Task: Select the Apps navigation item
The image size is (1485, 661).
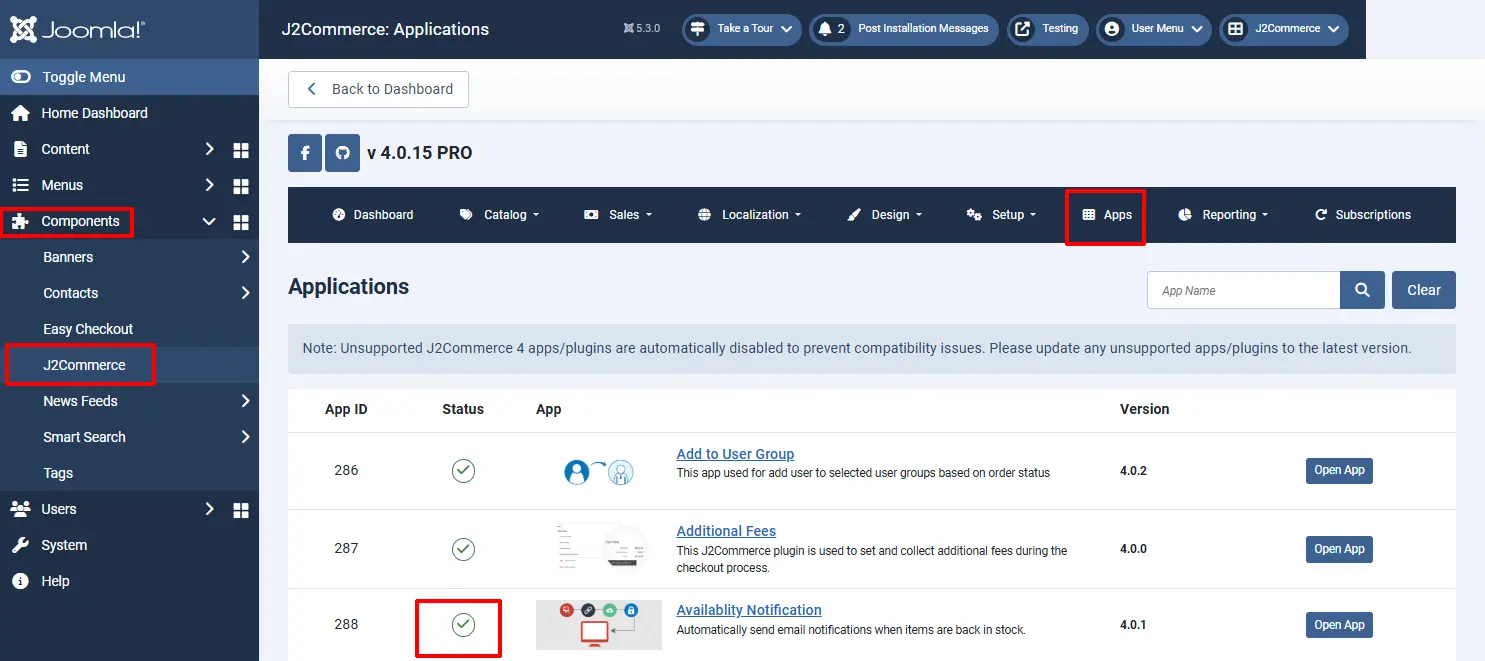Action: click(x=1106, y=215)
